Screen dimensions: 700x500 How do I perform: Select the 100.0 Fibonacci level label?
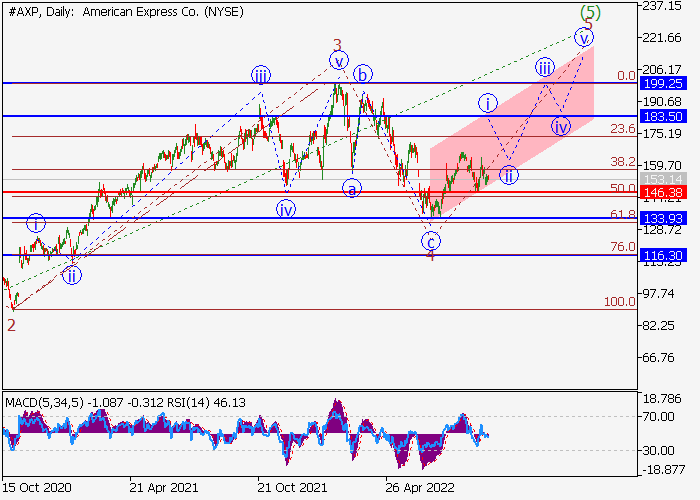[619, 301]
